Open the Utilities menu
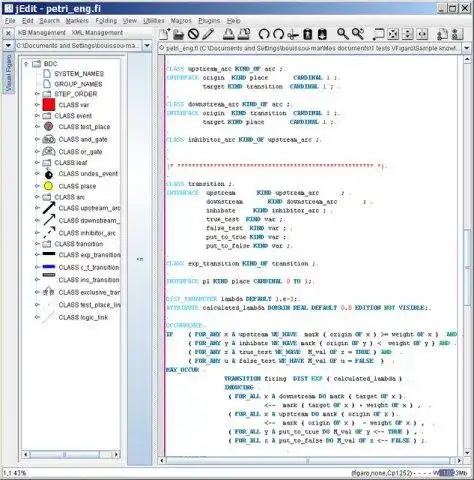Screen dimensions: 474x480 pyautogui.click(x=154, y=21)
